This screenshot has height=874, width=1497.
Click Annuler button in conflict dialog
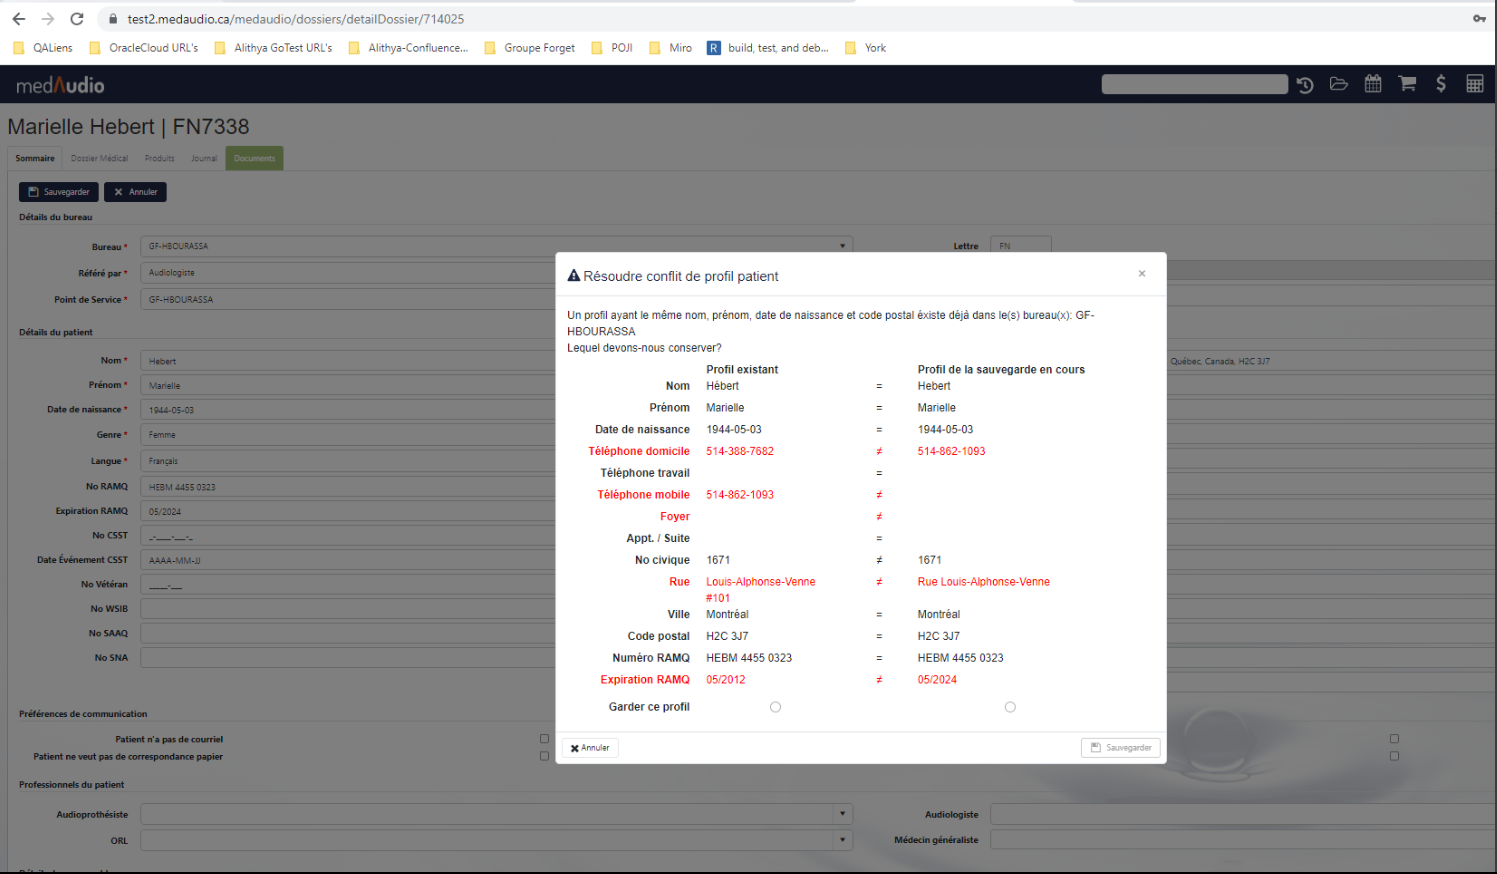point(590,748)
